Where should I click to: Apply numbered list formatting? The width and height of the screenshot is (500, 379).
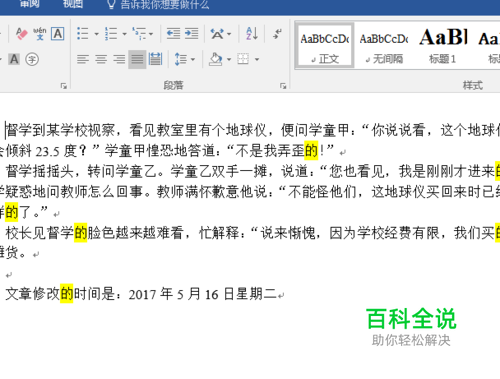[x=111, y=34]
